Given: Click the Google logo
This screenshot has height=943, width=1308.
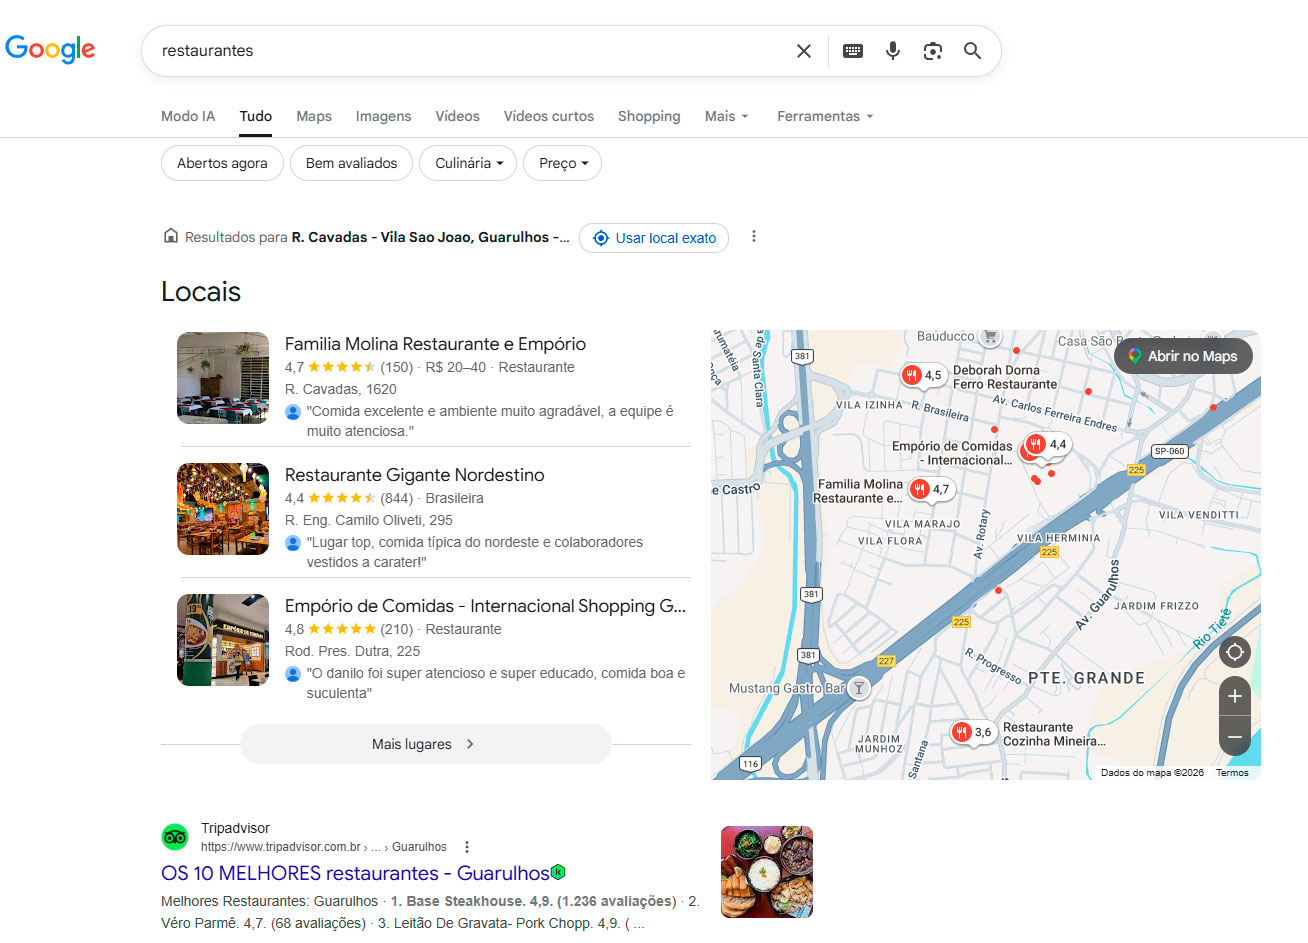Looking at the screenshot, I should 50,49.
